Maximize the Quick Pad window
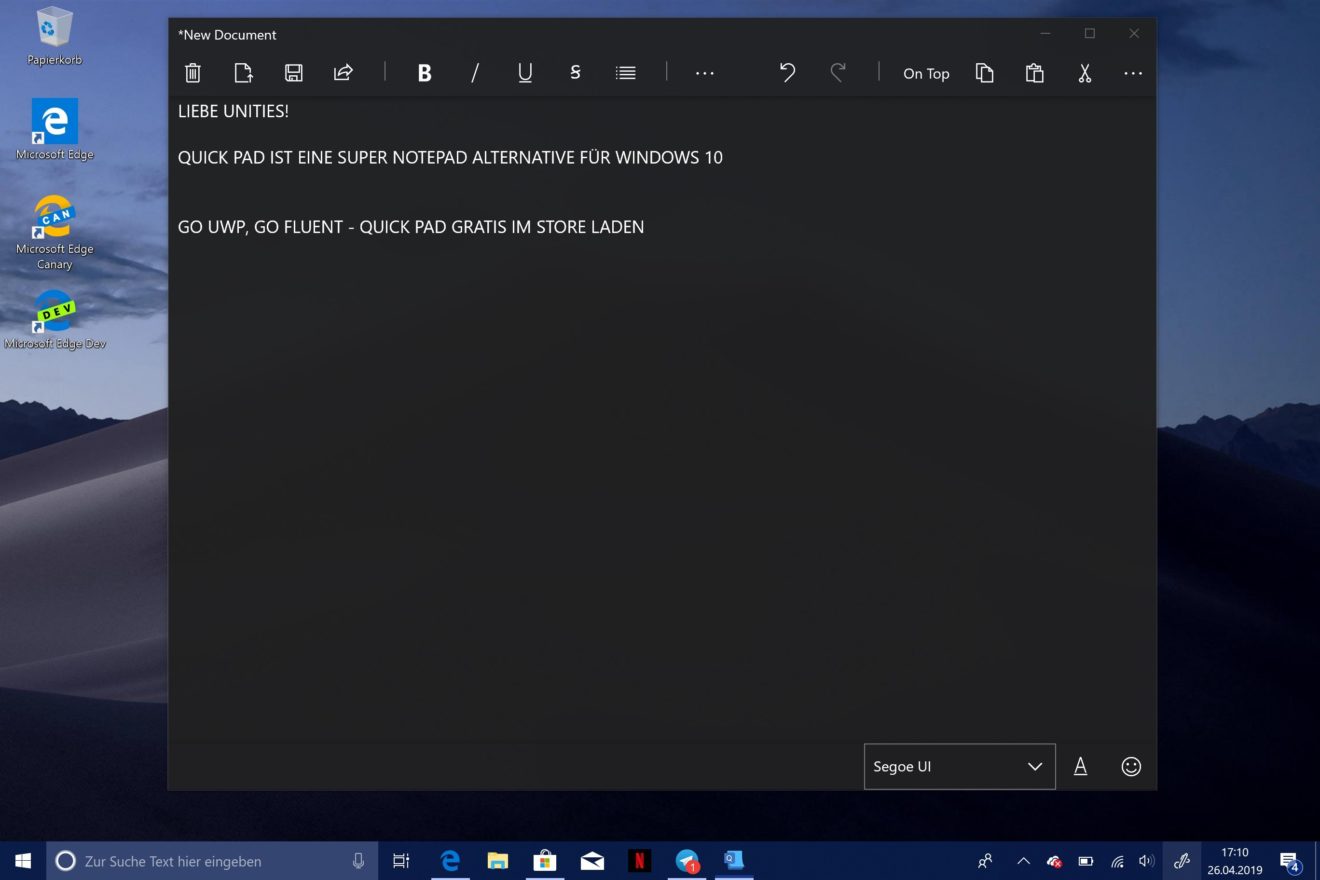This screenshot has height=880, width=1320. point(1090,34)
